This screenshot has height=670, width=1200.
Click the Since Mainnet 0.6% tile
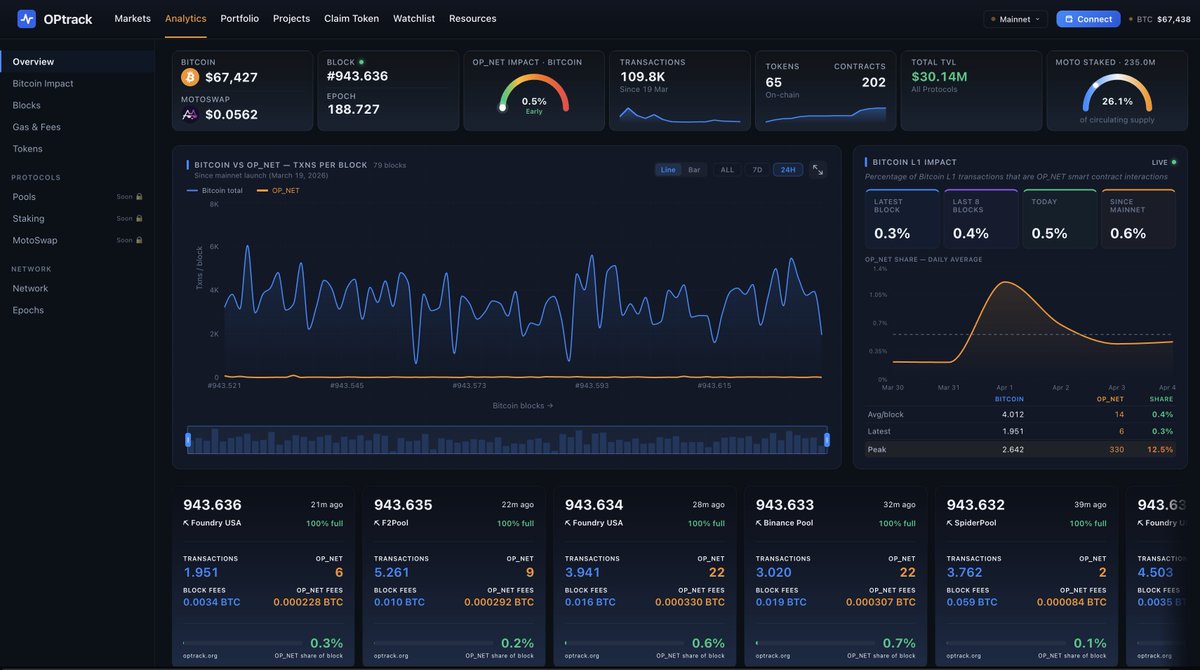[1138, 220]
